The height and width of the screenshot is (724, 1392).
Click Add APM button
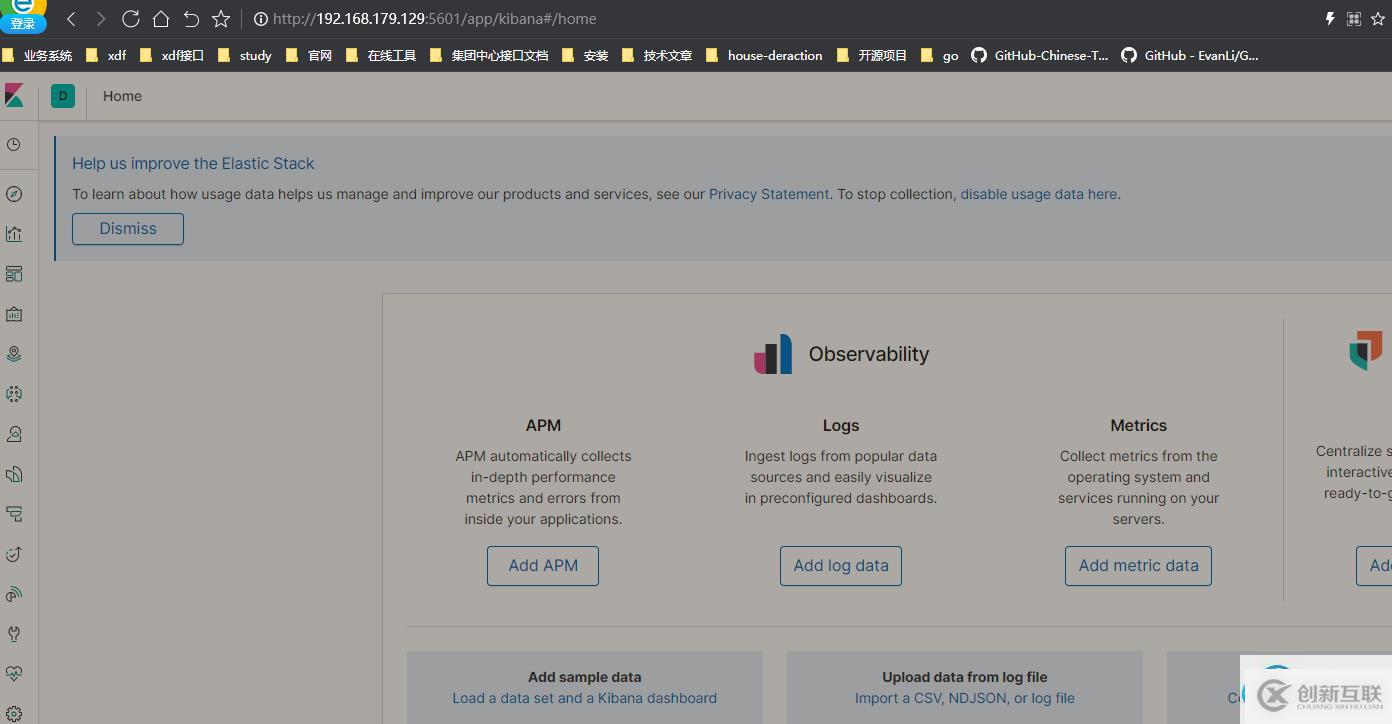[543, 566]
